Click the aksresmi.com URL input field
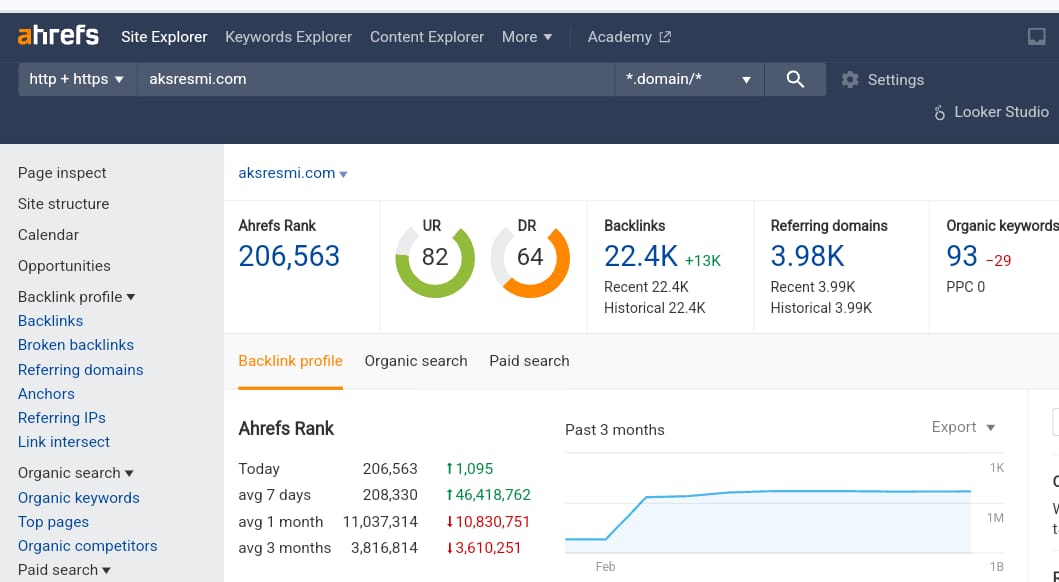Viewport: 1059px width, 582px height. tap(375, 79)
